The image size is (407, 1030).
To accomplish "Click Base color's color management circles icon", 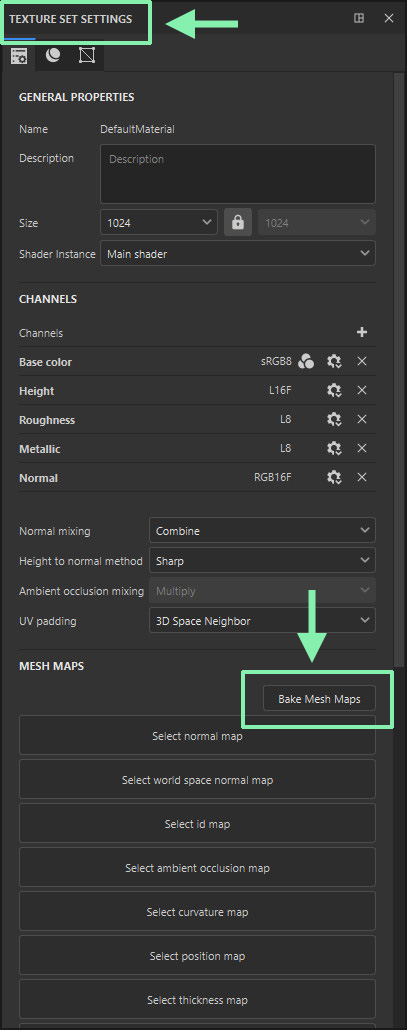I will pyautogui.click(x=306, y=361).
